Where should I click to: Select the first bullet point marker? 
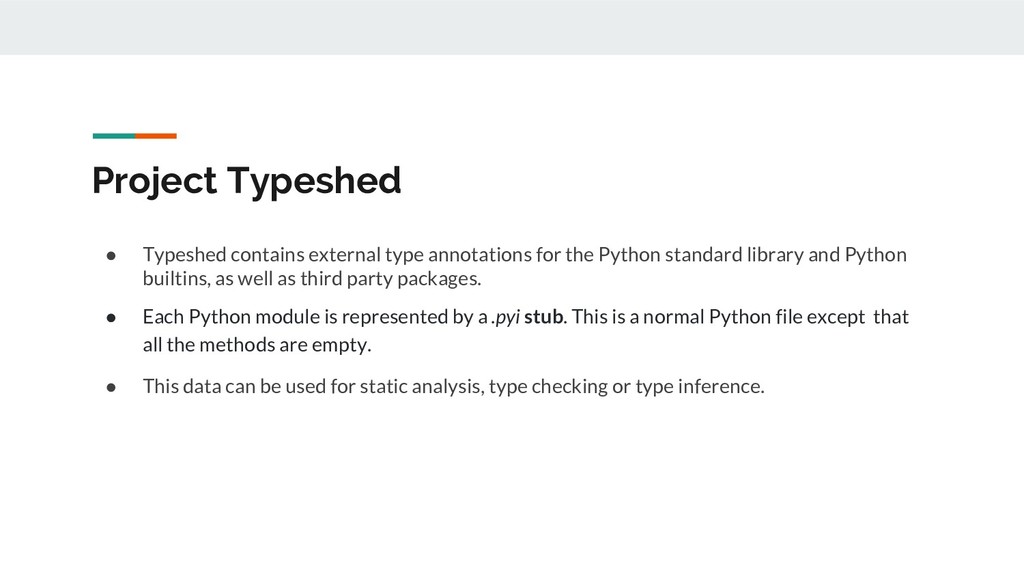coord(113,255)
